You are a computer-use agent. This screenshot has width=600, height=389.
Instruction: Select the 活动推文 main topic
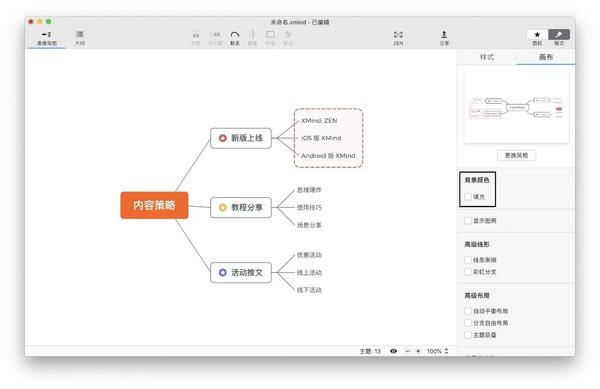point(241,272)
